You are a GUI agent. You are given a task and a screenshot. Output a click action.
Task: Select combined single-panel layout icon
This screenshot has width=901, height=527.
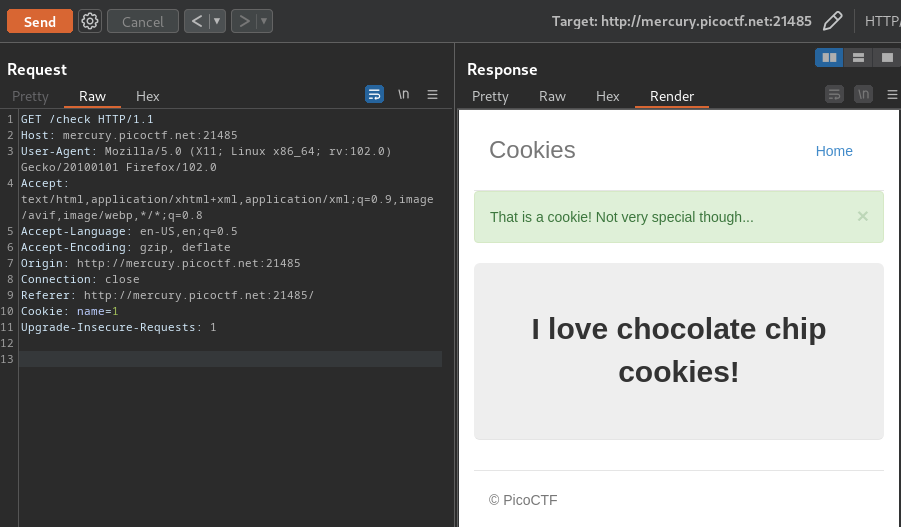(x=887, y=57)
